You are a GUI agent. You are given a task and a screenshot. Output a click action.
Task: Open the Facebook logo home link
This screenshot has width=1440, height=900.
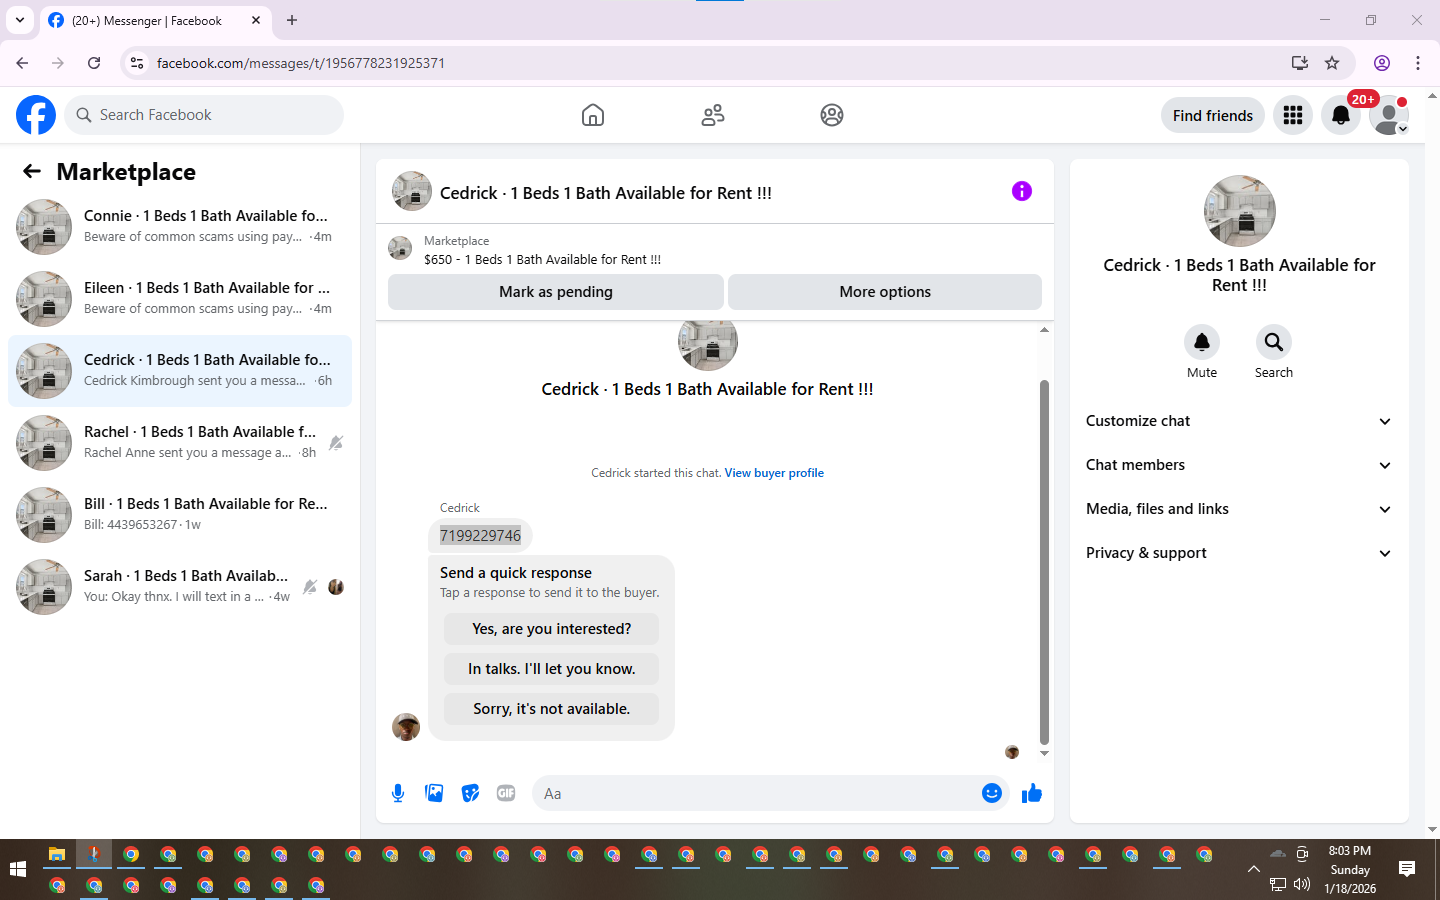point(36,115)
